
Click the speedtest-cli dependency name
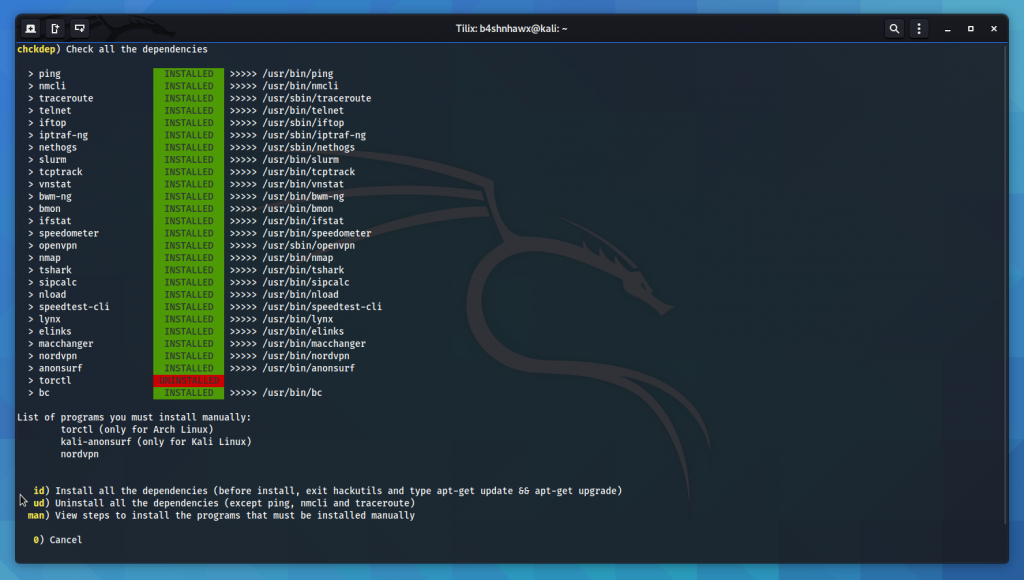point(74,307)
